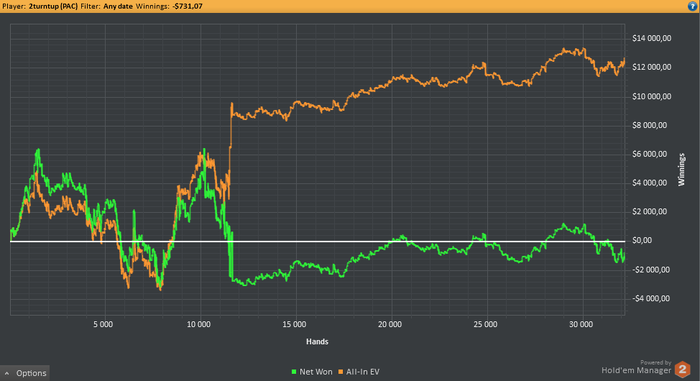Open the blue help icon in header
The width and height of the screenshot is (700, 381).
693,6
